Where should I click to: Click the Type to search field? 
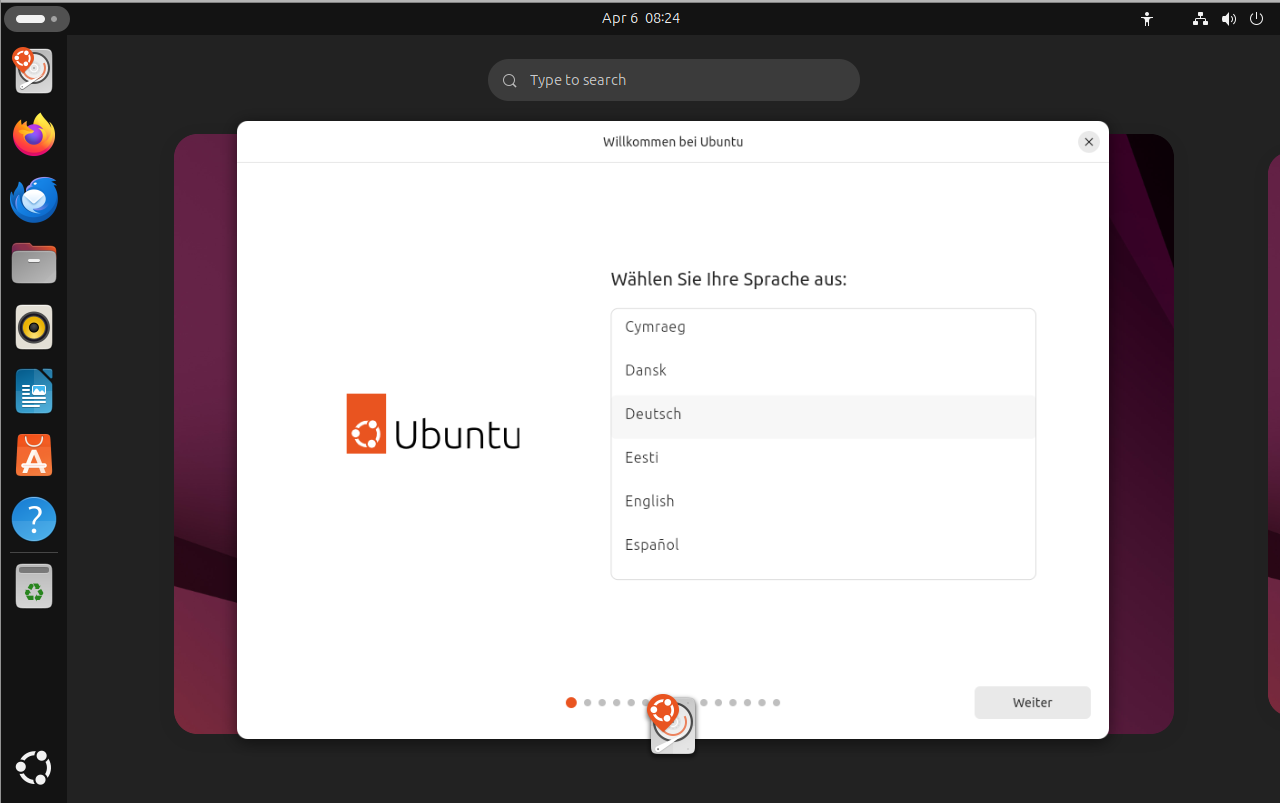(674, 80)
